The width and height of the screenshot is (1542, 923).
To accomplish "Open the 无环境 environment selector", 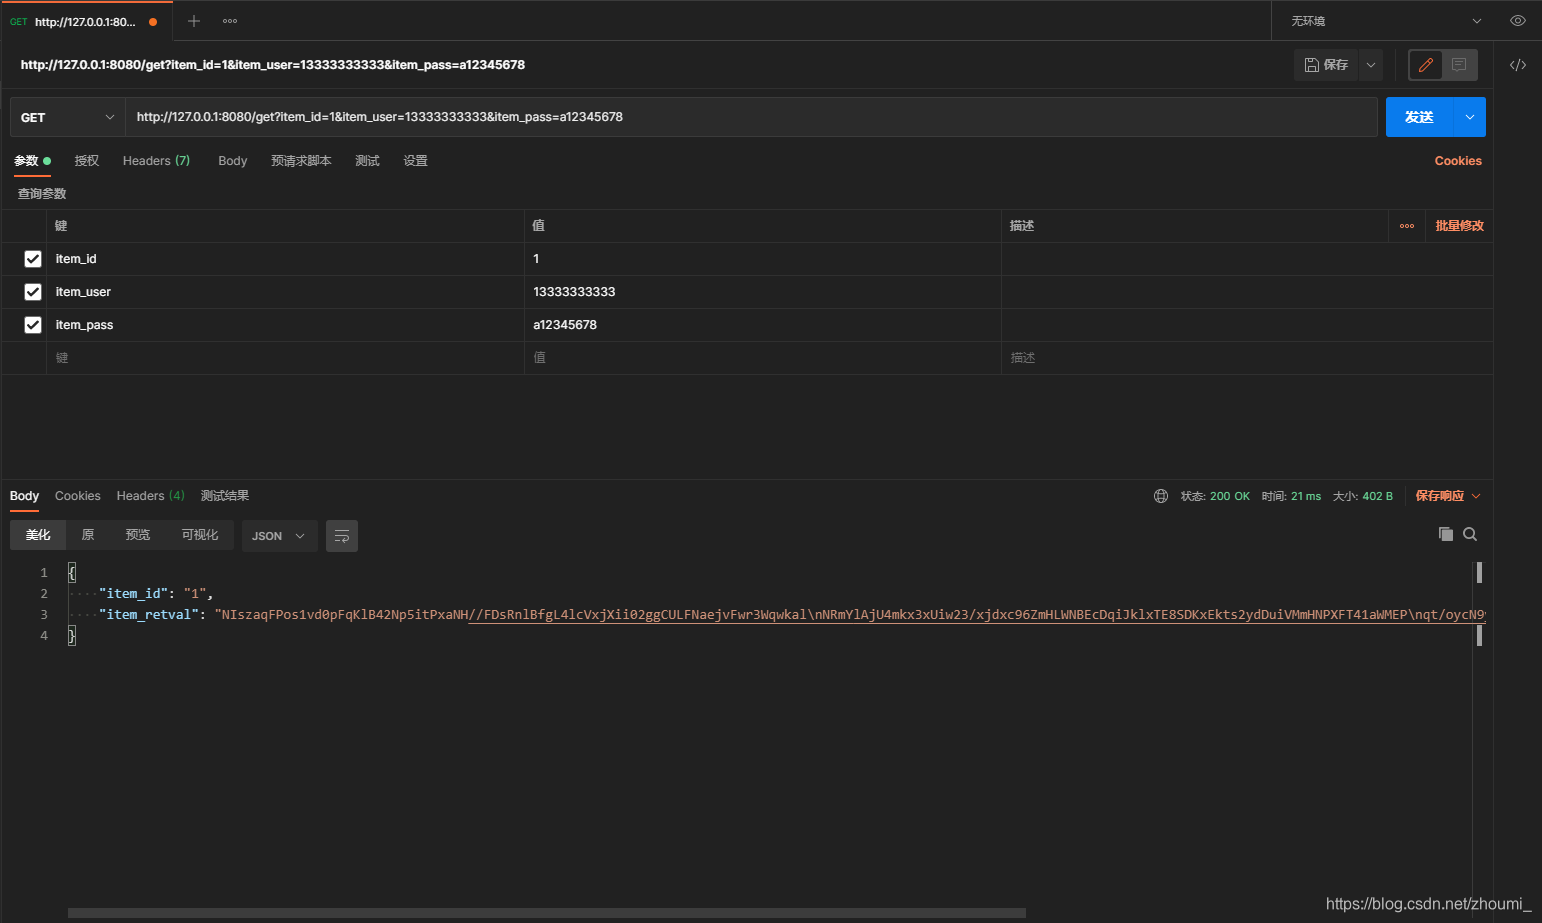I will pos(1385,21).
